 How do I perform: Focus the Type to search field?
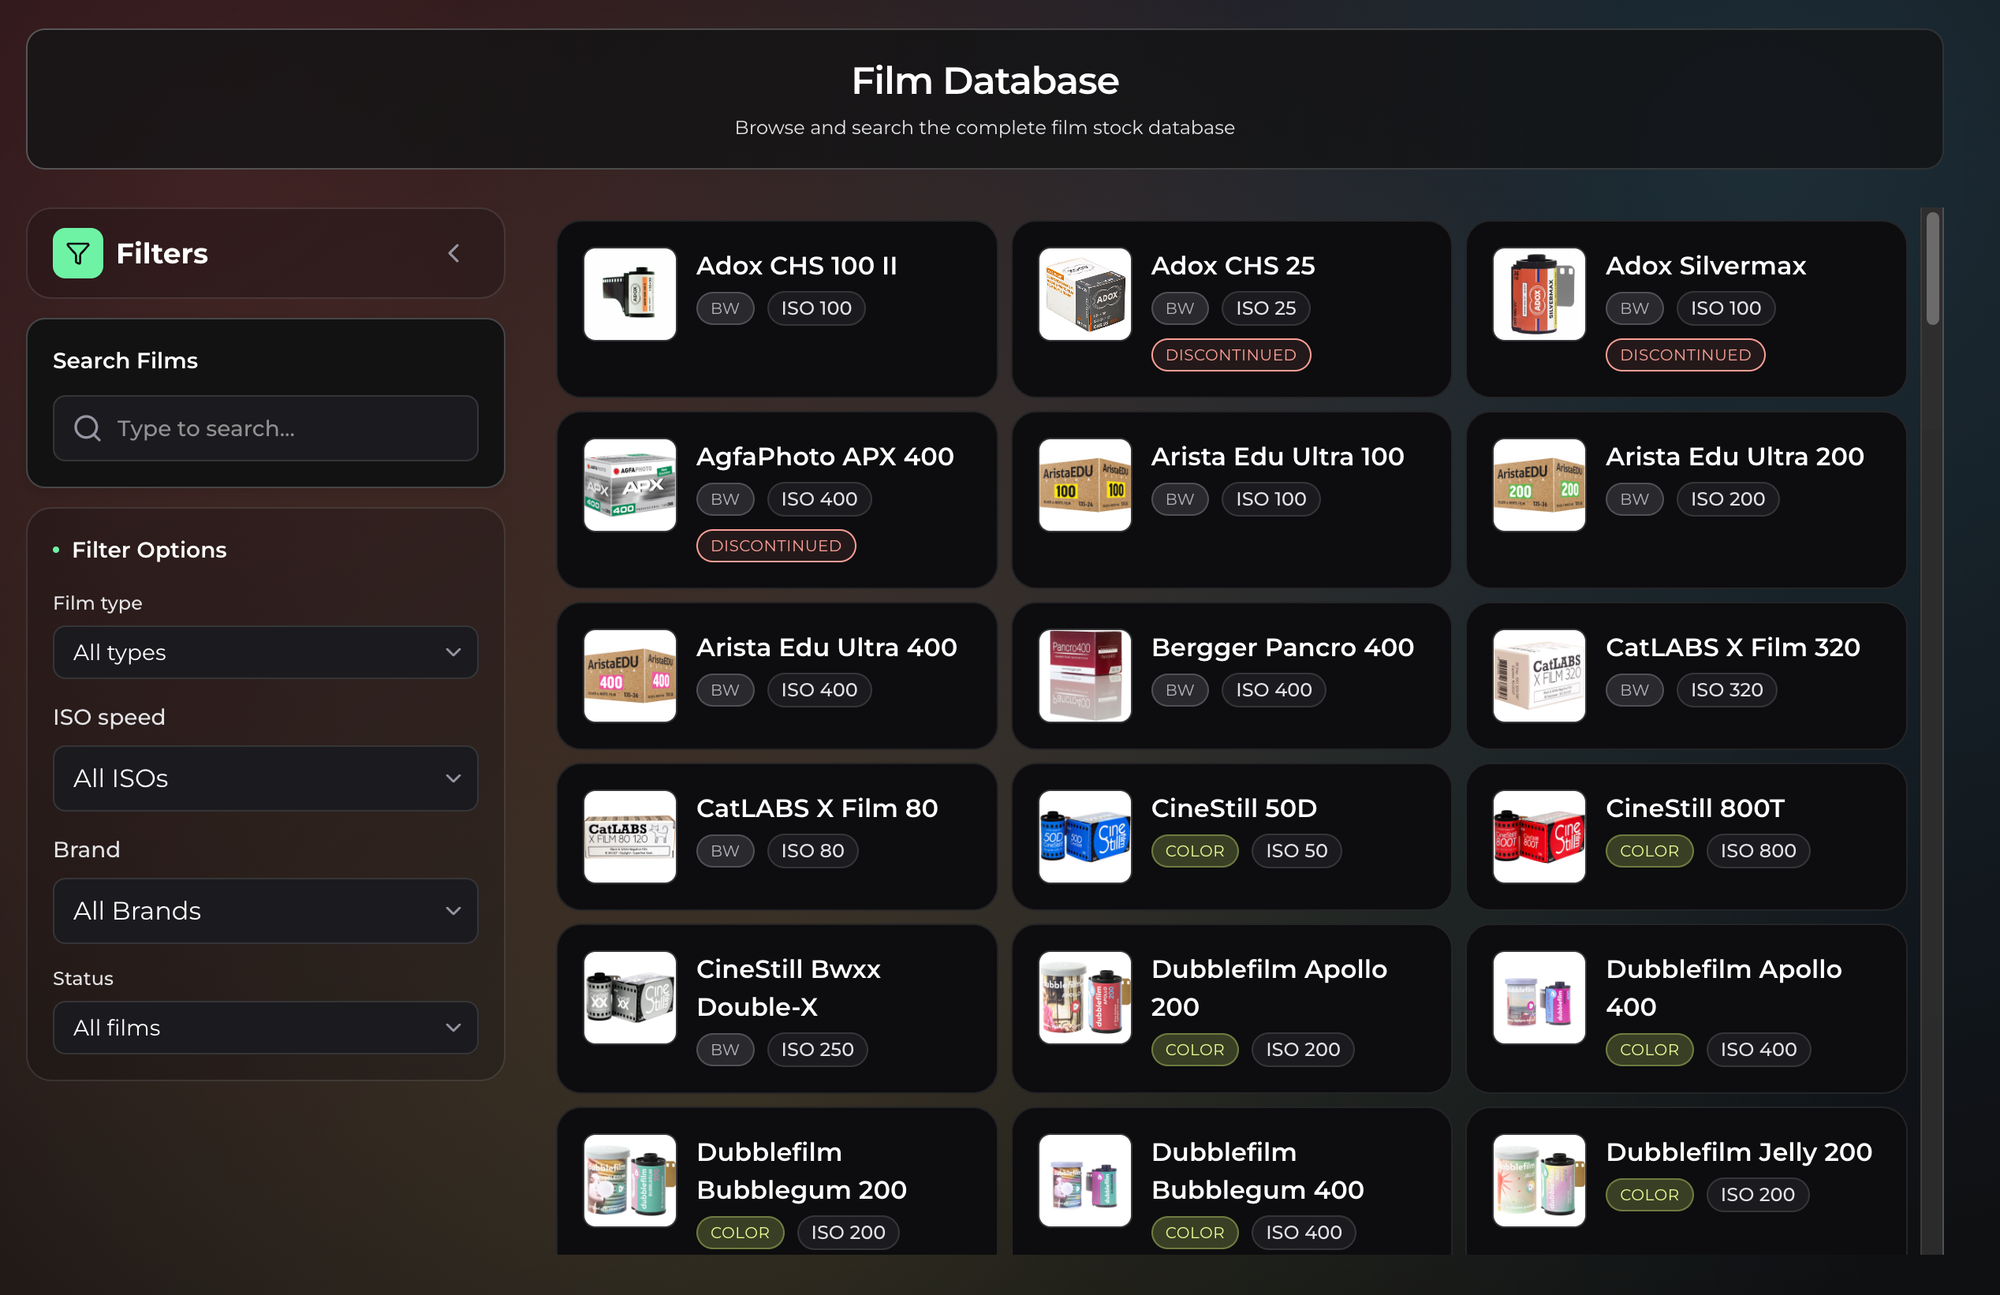tap(290, 428)
